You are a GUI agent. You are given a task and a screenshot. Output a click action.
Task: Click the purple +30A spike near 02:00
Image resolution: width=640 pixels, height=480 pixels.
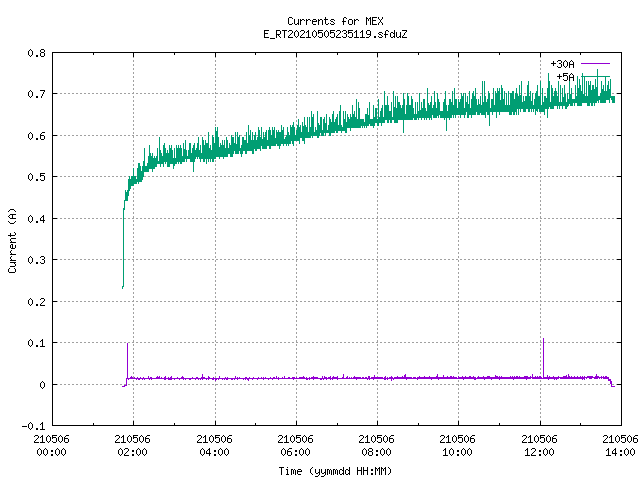pyautogui.click(x=127, y=360)
